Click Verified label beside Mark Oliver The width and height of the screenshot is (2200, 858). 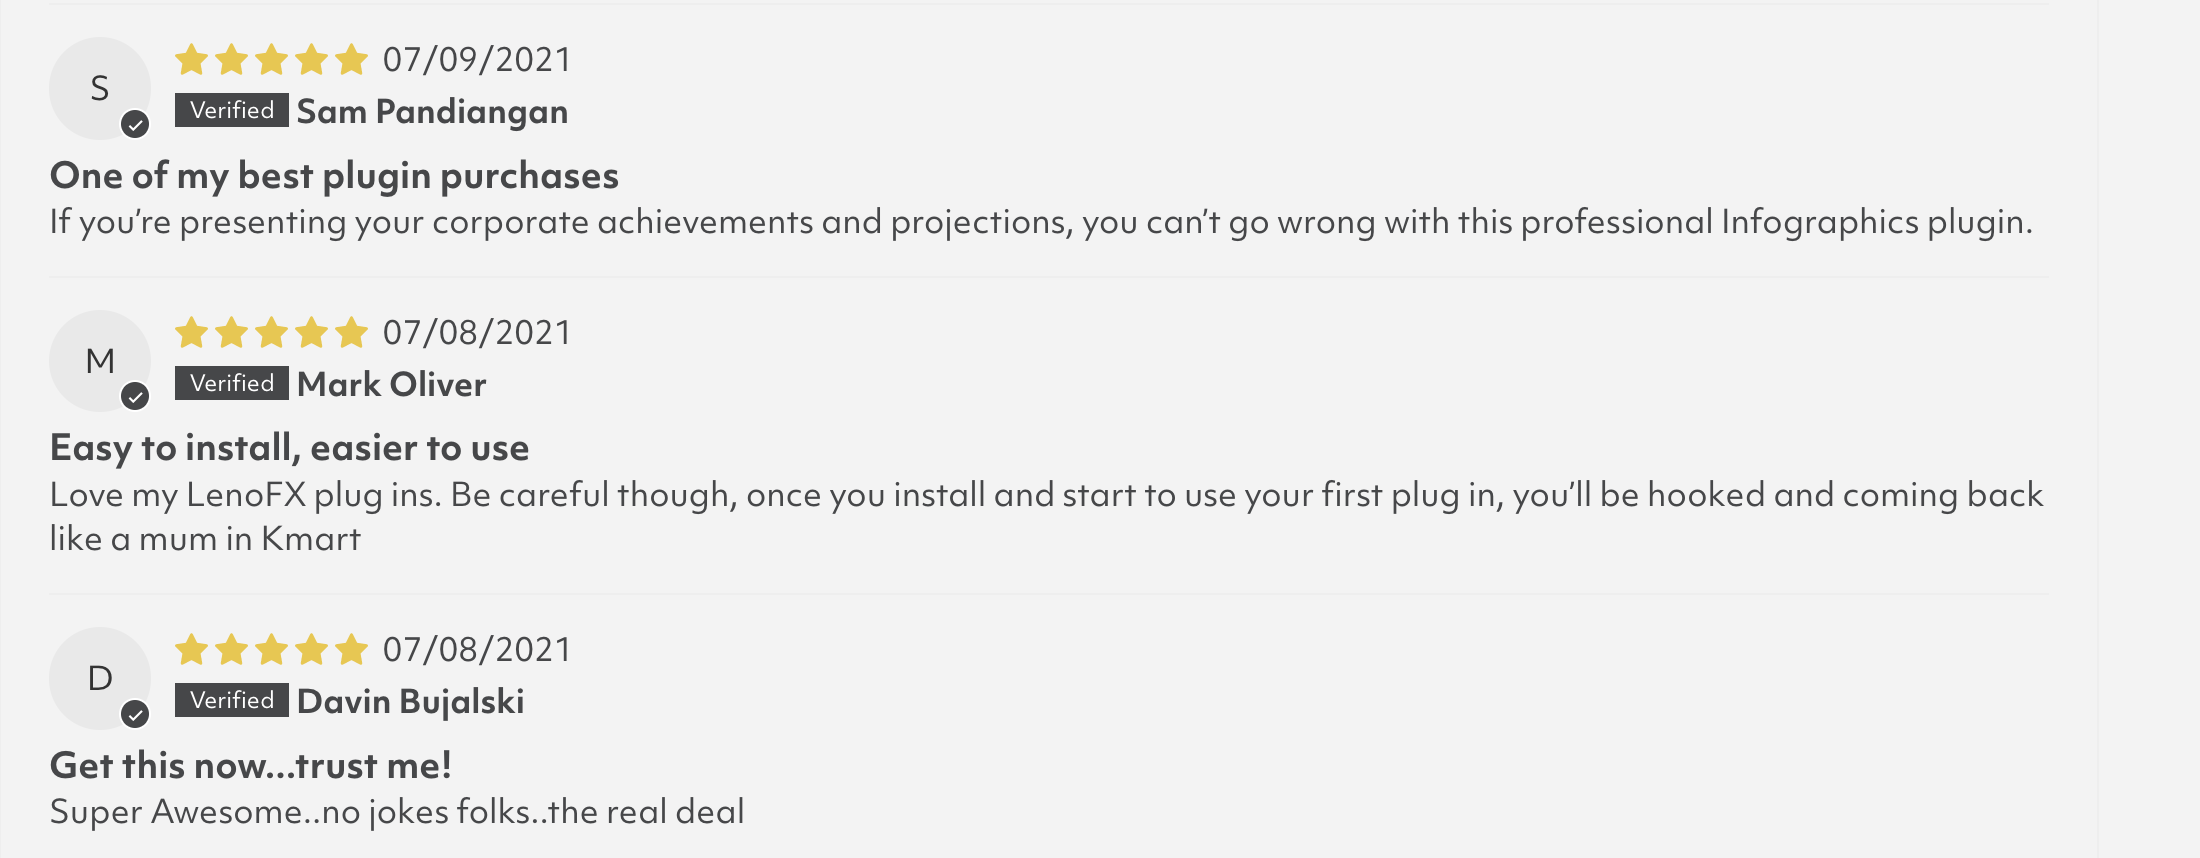[x=232, y=383]
